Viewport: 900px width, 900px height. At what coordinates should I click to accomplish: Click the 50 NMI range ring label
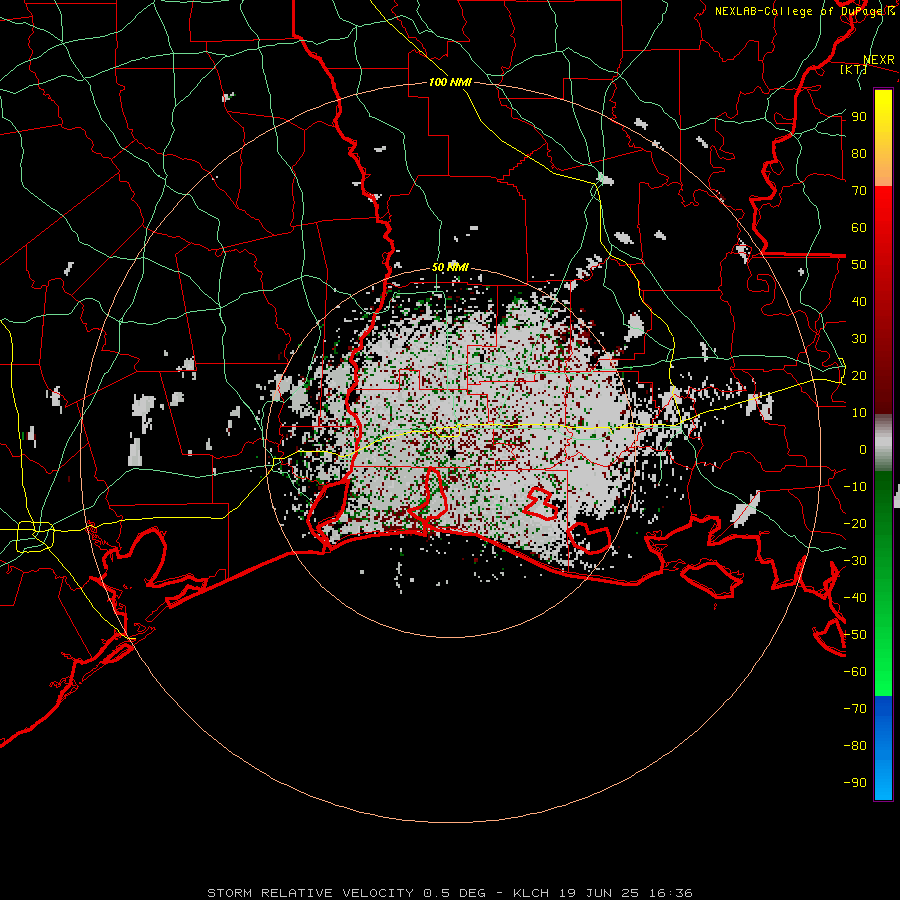click(450, 267)
